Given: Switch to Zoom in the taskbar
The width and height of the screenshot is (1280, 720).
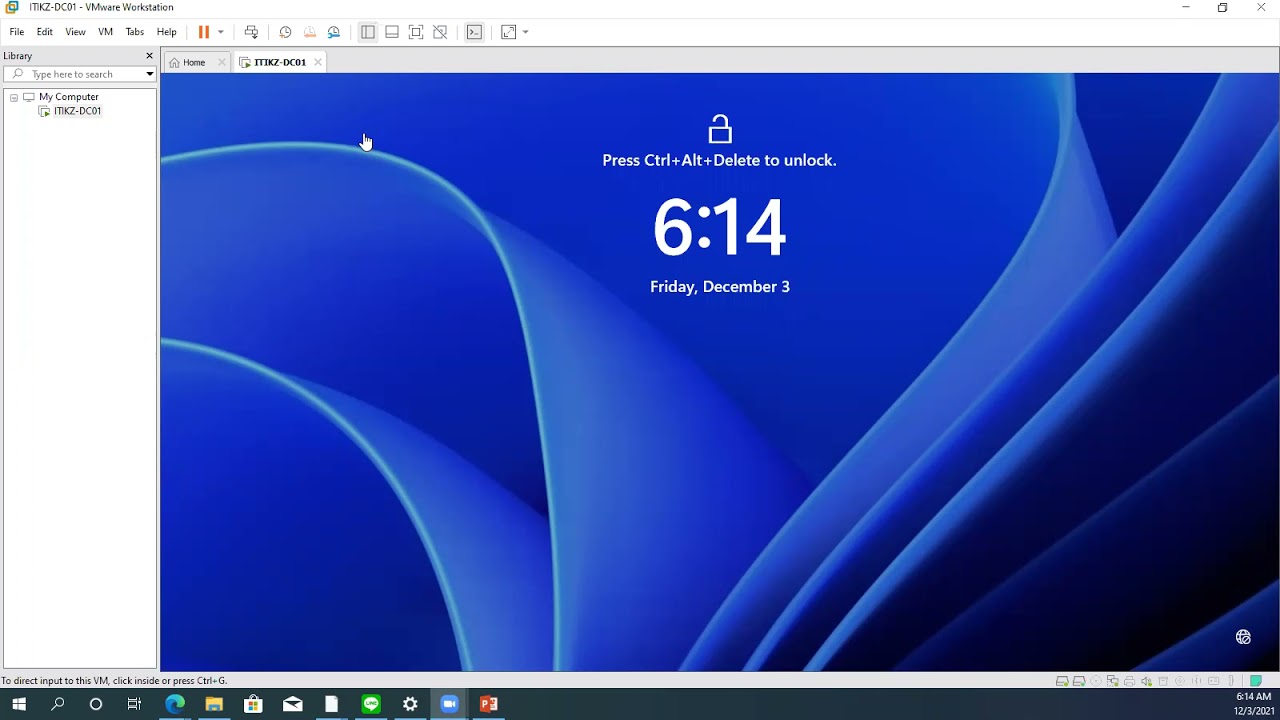Looking at the screenshot, I should [x=449, y=704].
